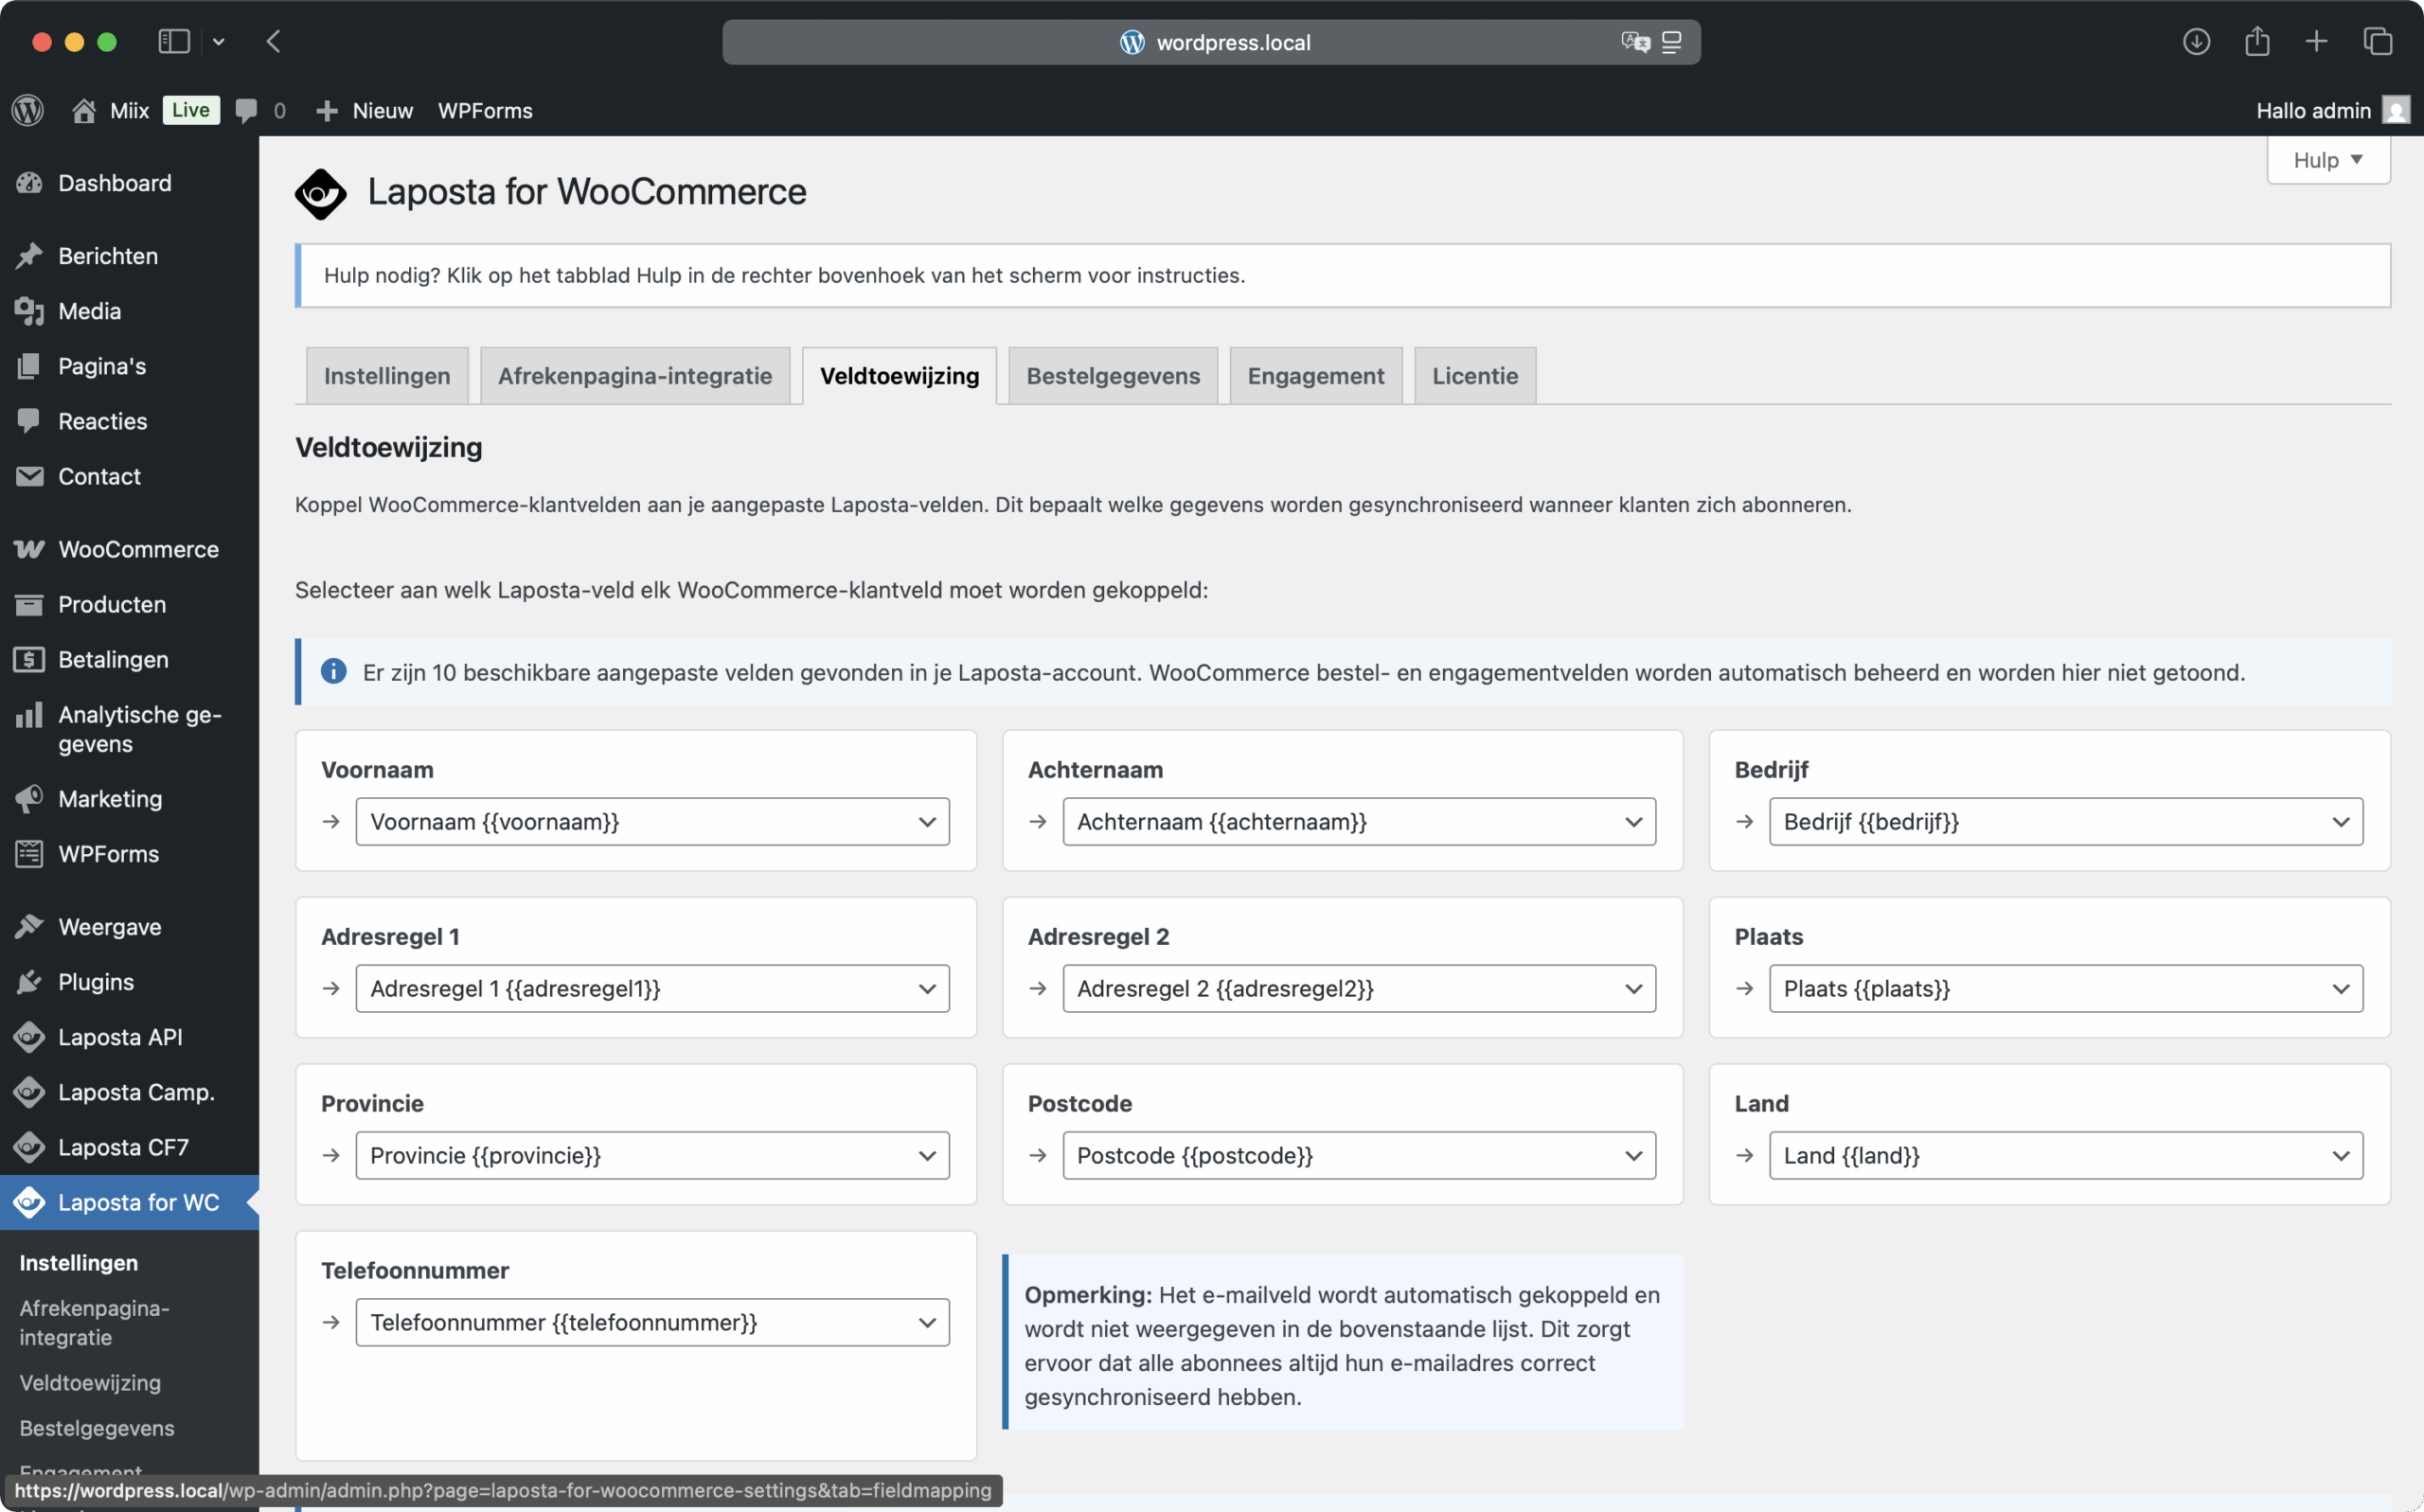This screenshot has width=2424, height=1512.
Task: Click the Live status badge
Action: tap(190, 110)
